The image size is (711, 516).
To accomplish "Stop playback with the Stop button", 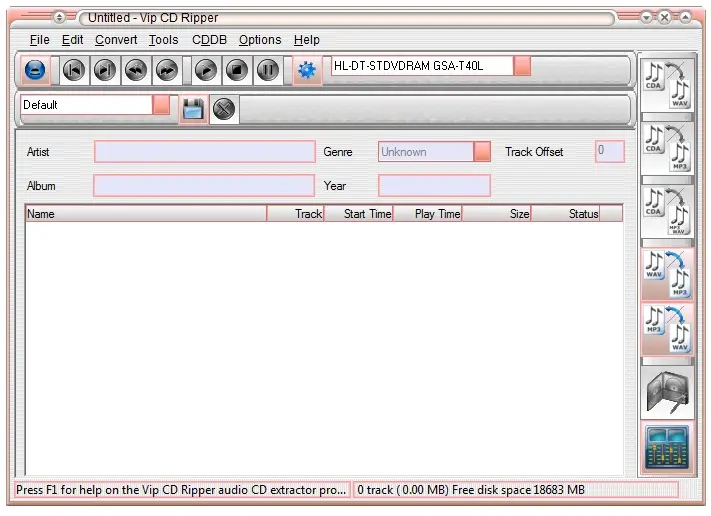I will 237,70.
